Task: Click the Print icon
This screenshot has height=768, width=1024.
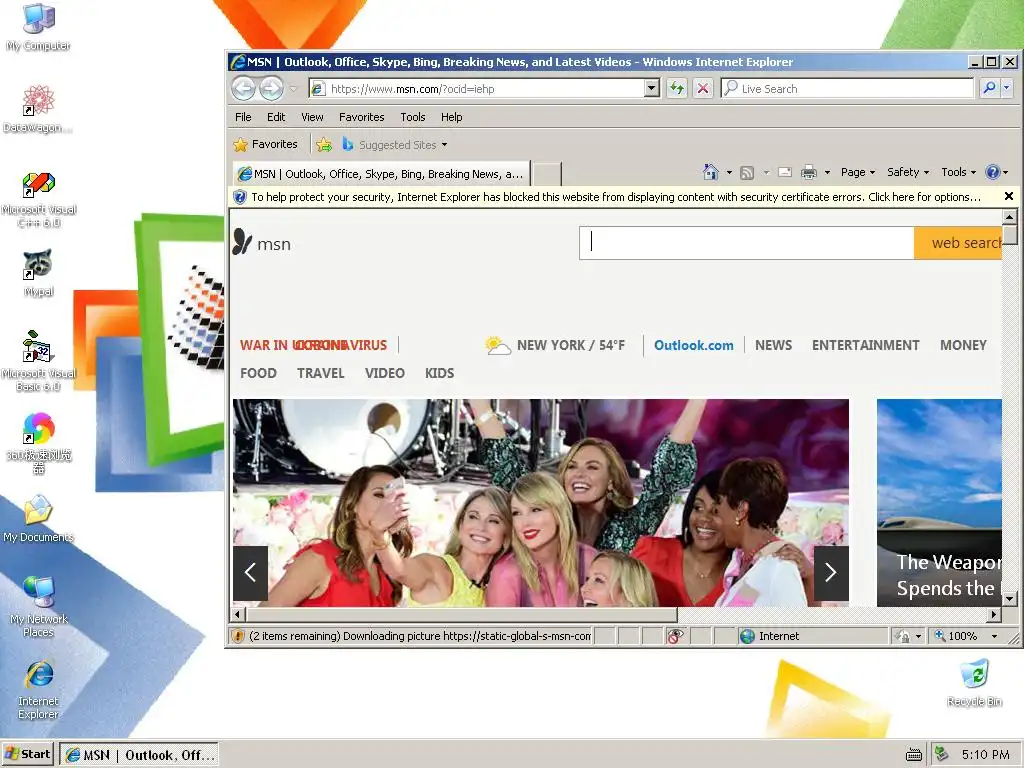Action: pyautogui.click(x=808, y=172)
